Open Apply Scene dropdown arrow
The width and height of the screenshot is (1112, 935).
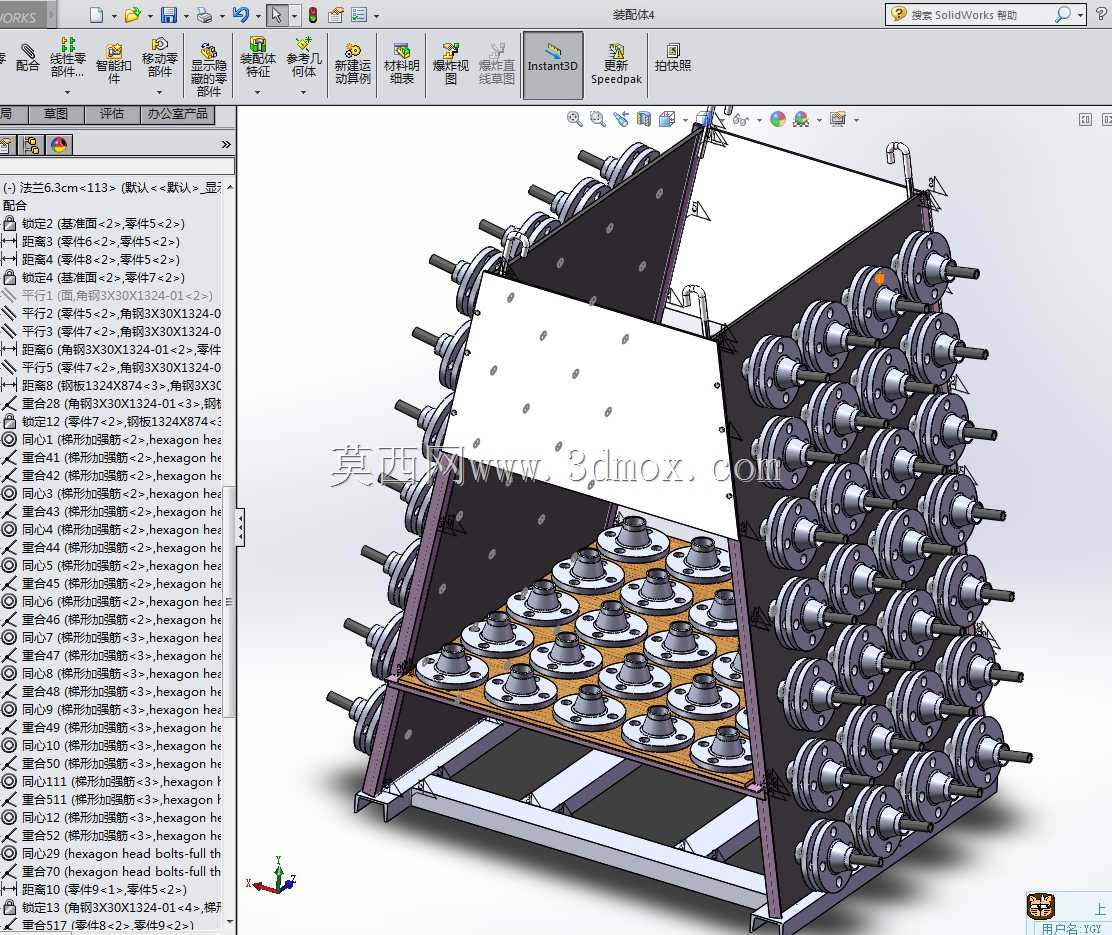[820, 120]
